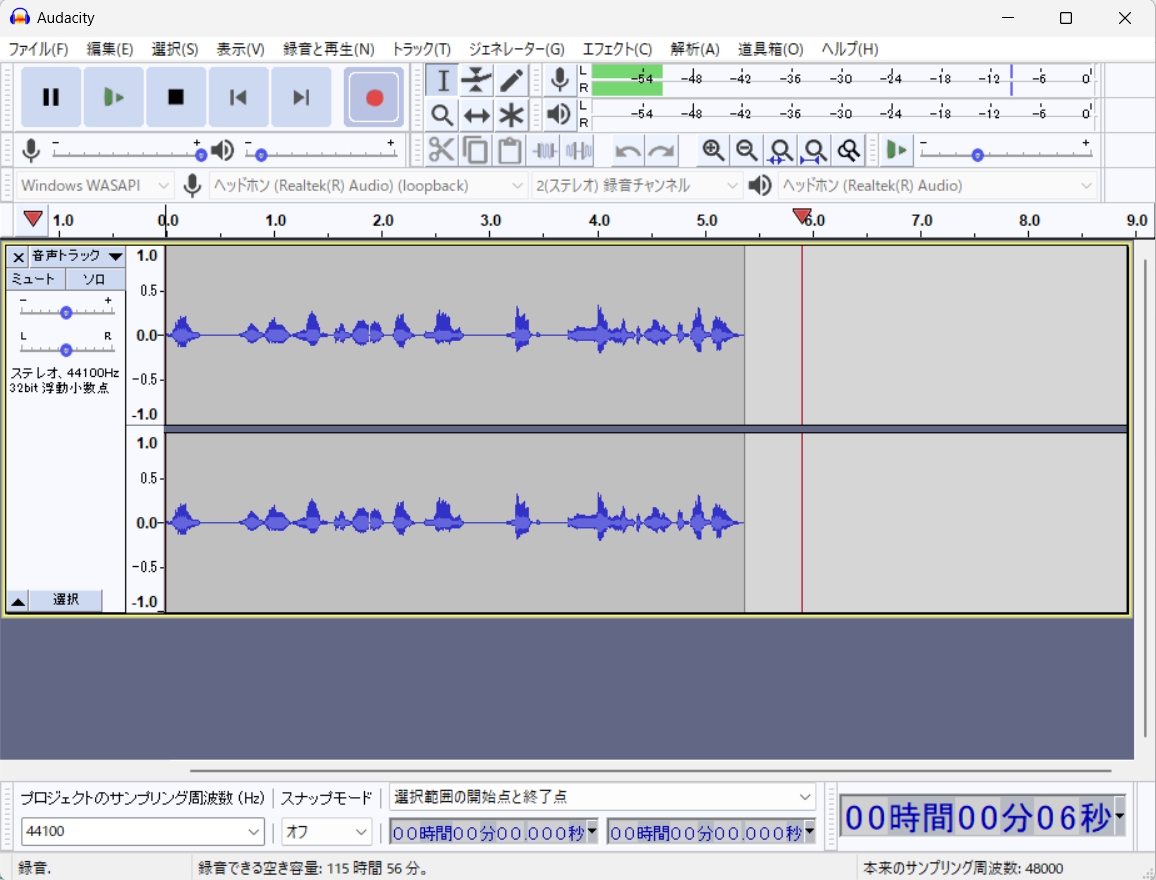Toggle ミュート on the 音声トラック track
This screenshot has width=1156, height=880.
[x=33, y=279]
